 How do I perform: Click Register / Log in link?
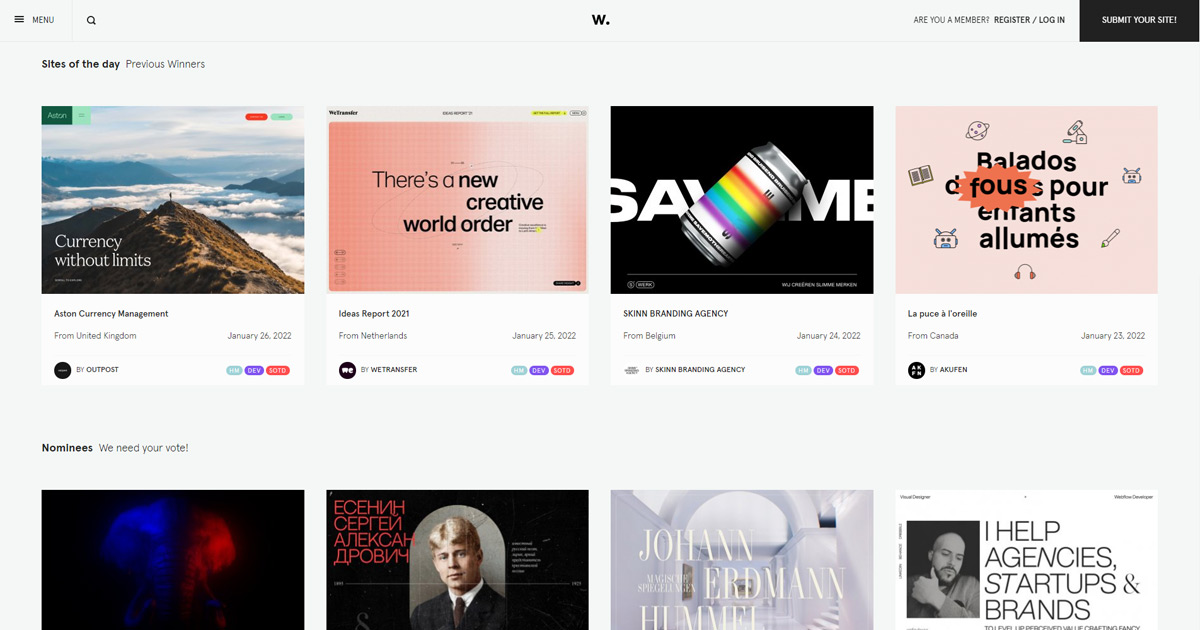[1029, 20]
